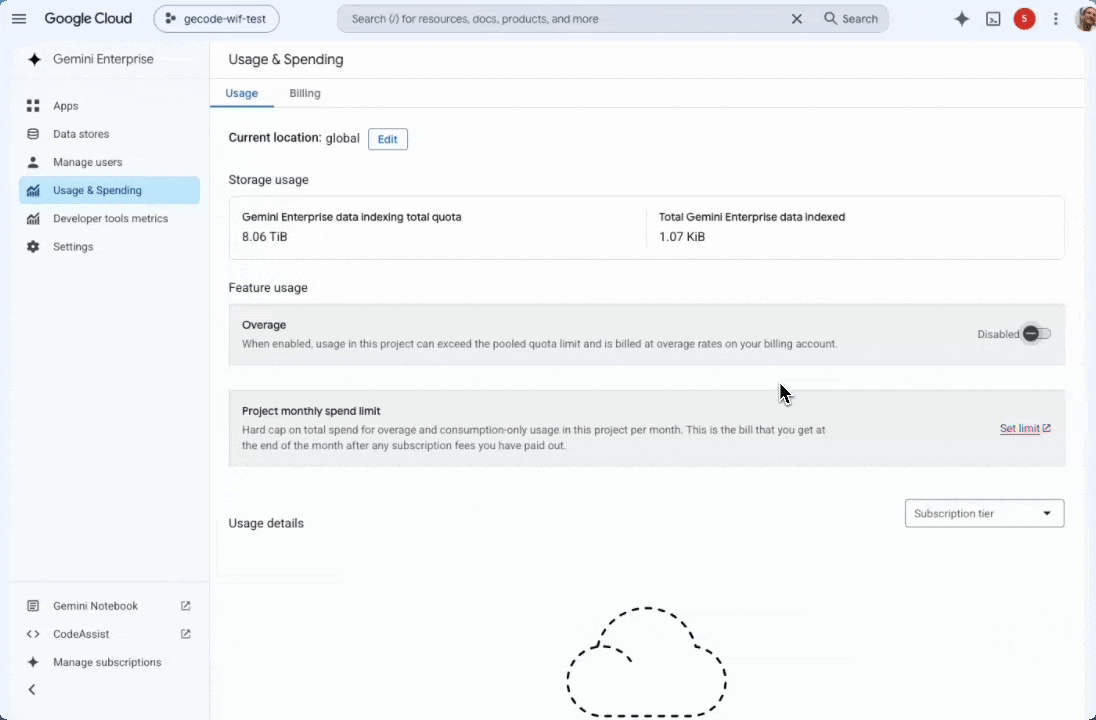
Task: Click the Apps grid icon in sidebar
Action: click(x=33, y=106)
